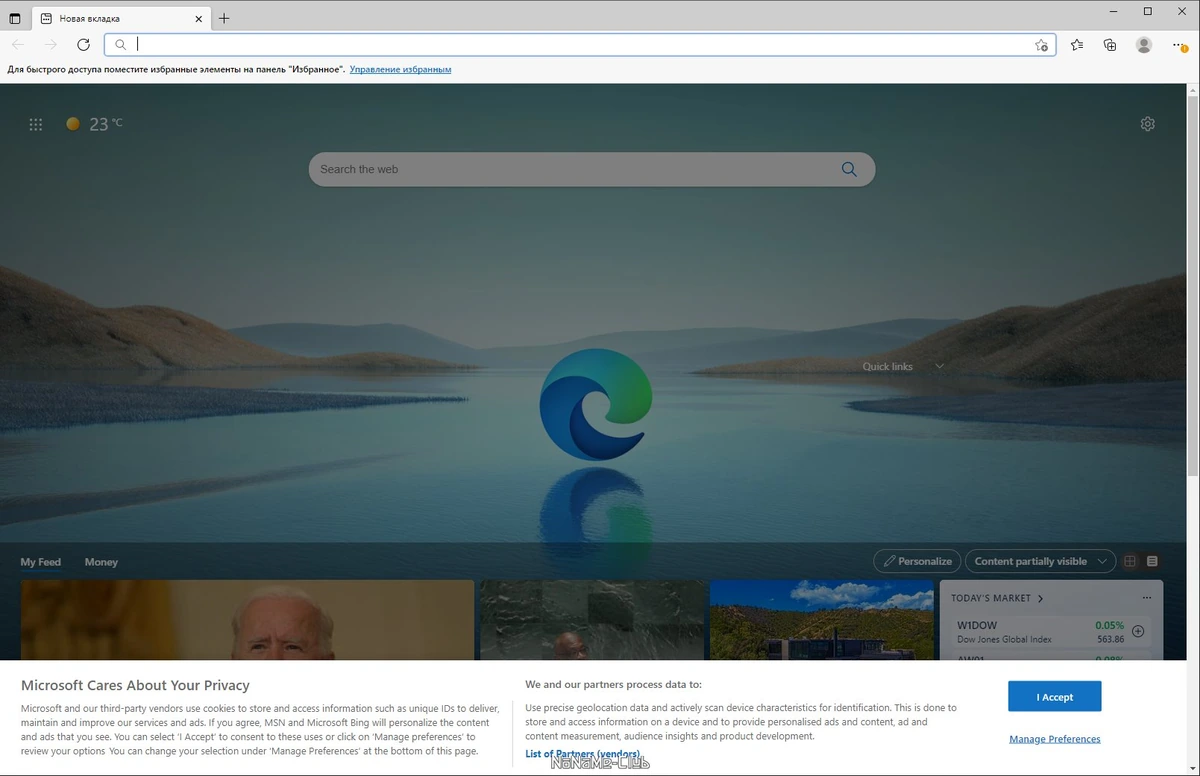
Task: Switch feed to grid view icon
Action: tap(1130, 561)
